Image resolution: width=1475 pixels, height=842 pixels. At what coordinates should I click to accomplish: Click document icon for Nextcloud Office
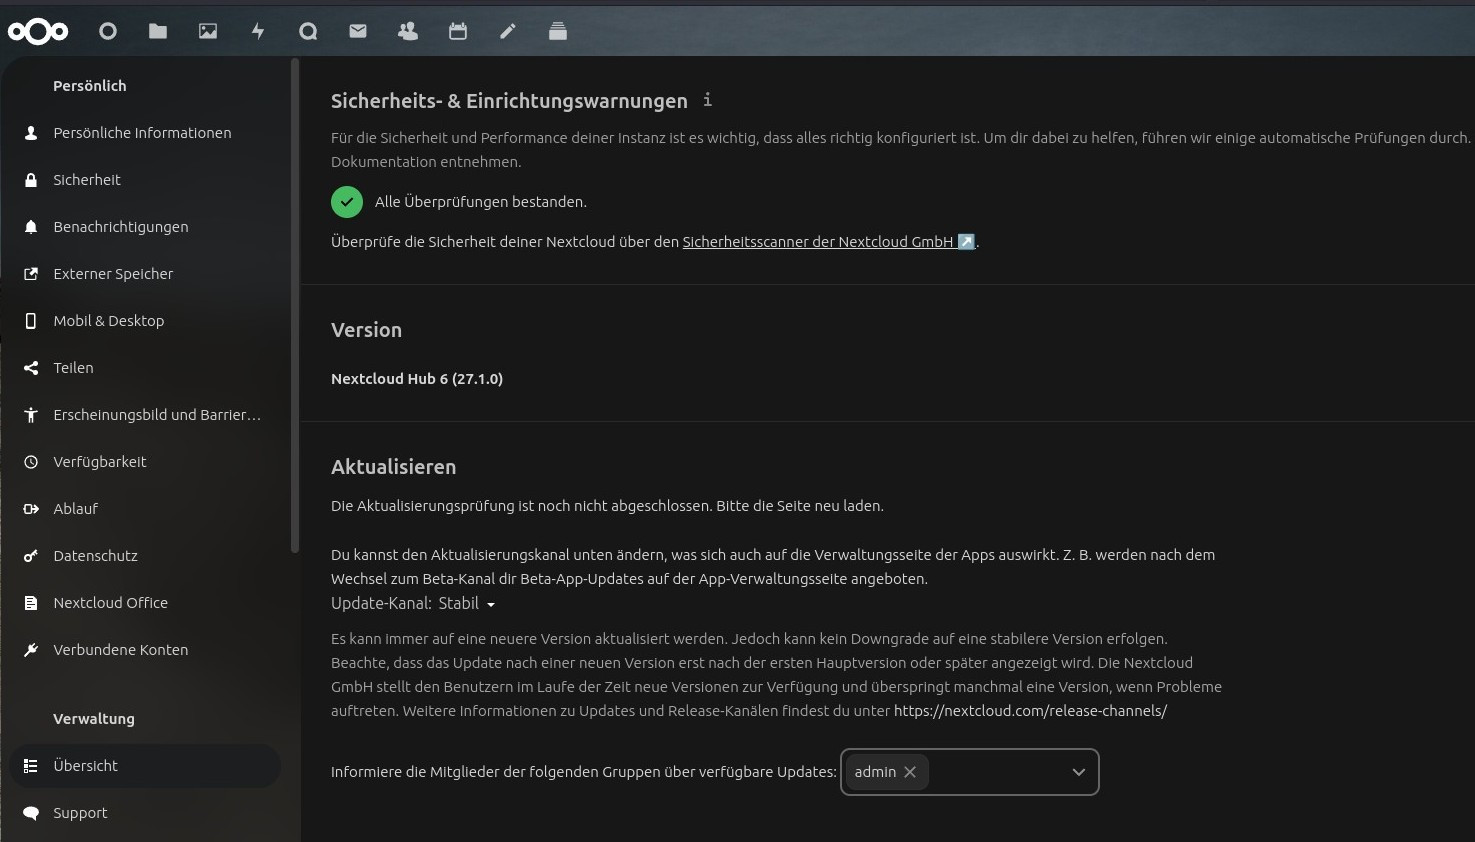pos(31,603)
